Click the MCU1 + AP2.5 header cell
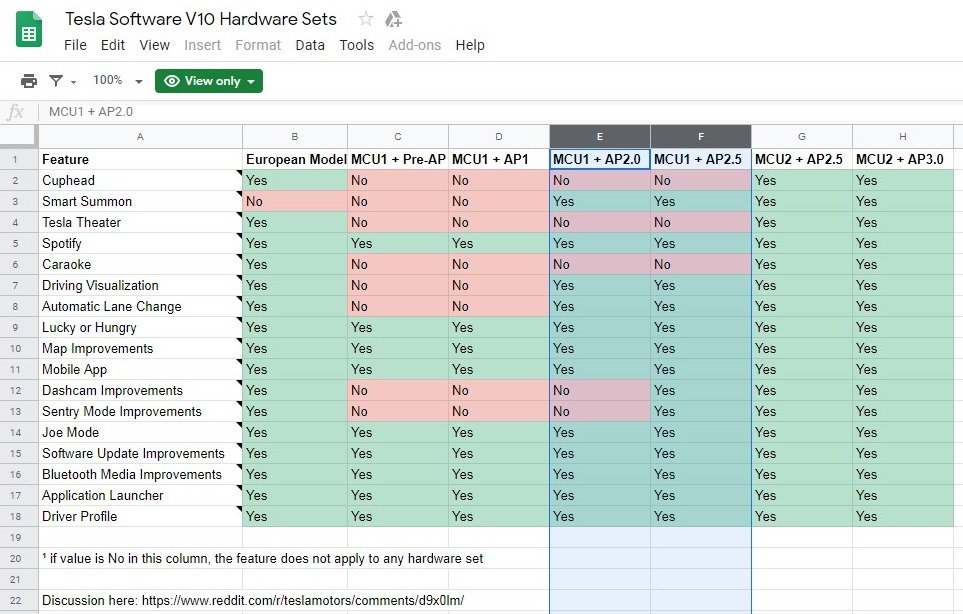 point(701,160)
